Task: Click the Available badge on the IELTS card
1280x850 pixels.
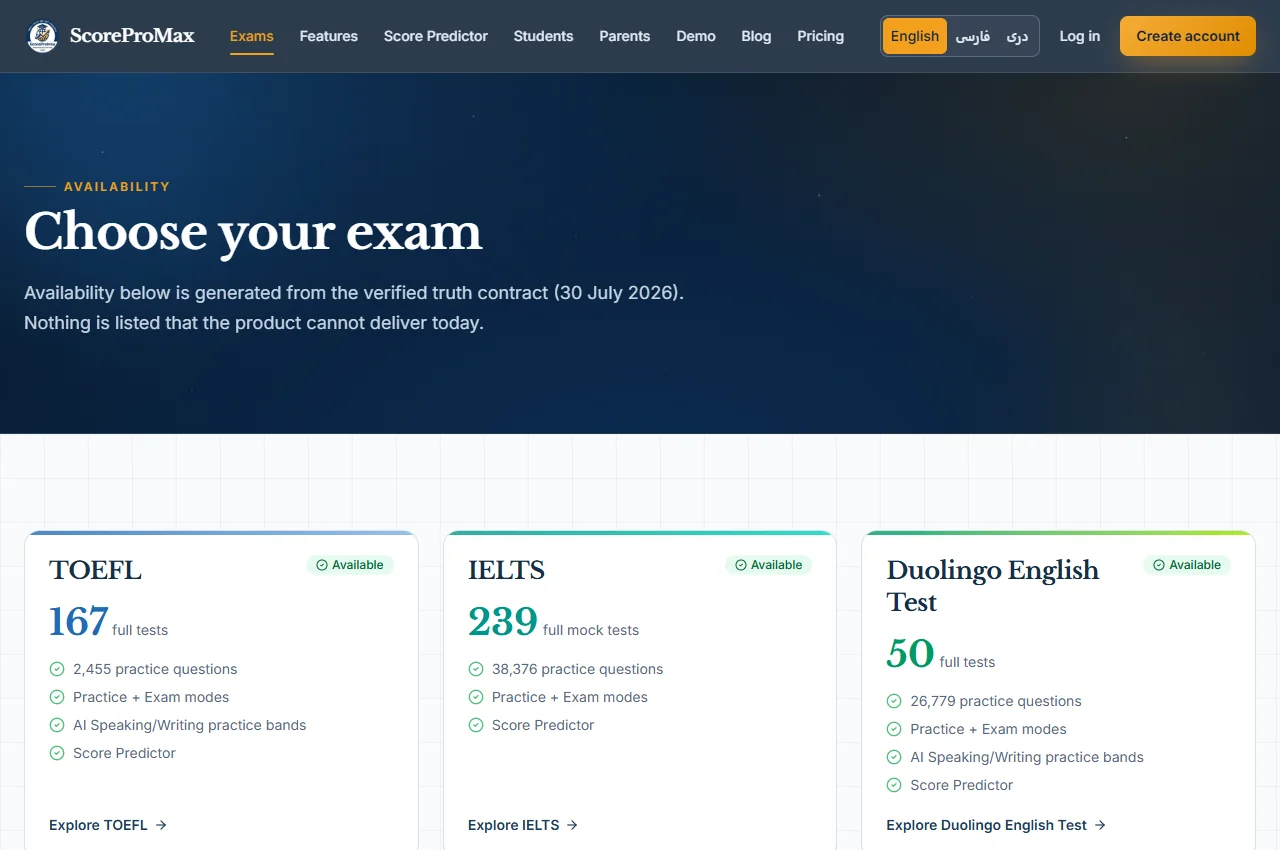Action: [x=769, y=565]
